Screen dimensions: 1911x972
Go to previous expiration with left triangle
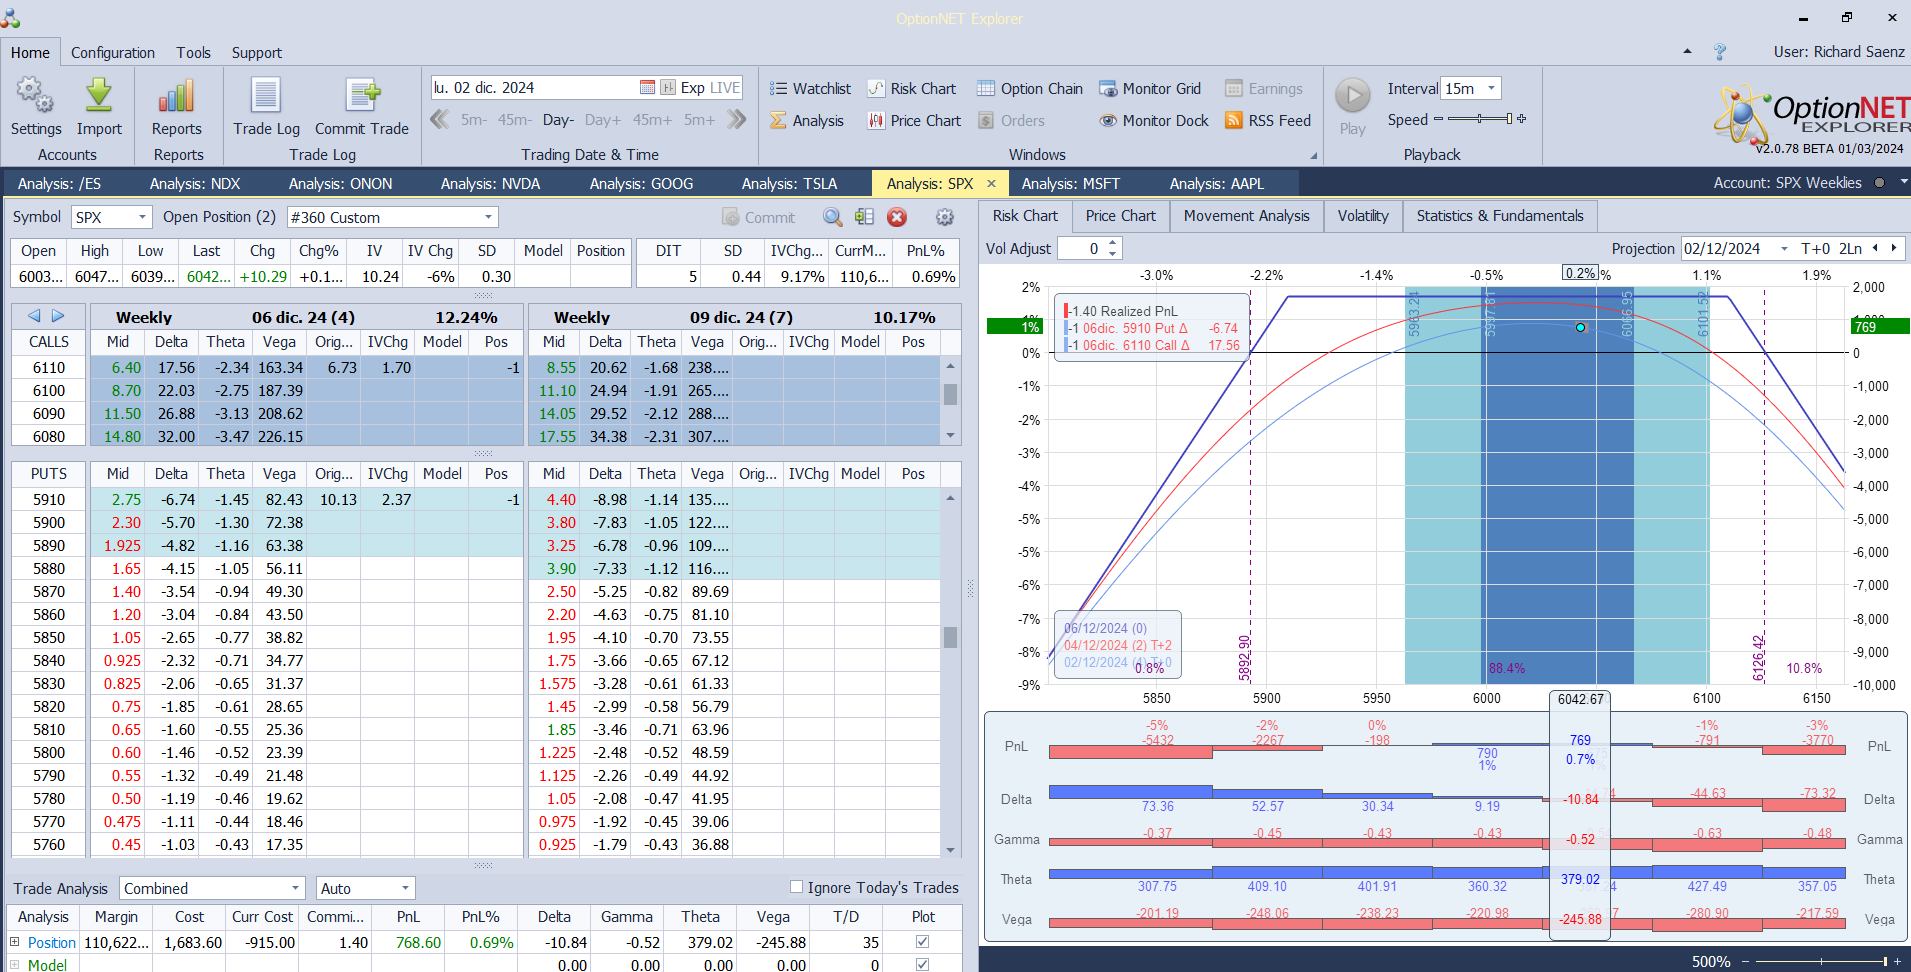[x=34, y=316]
